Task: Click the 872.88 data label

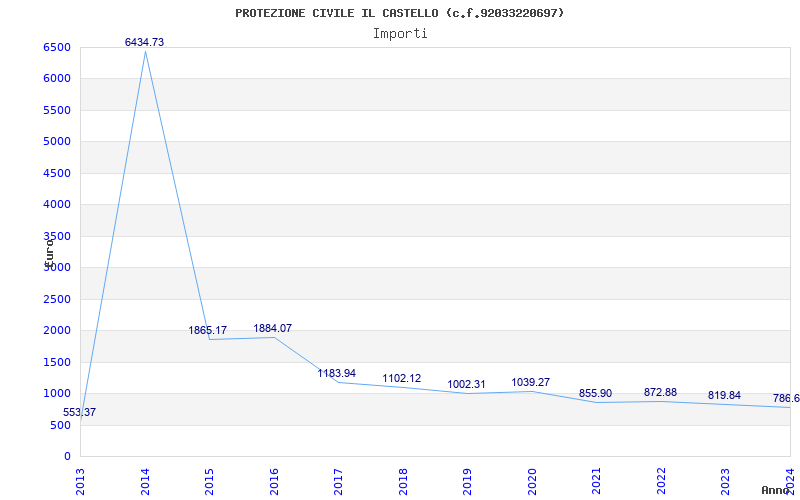Action: tap(660, 392)
